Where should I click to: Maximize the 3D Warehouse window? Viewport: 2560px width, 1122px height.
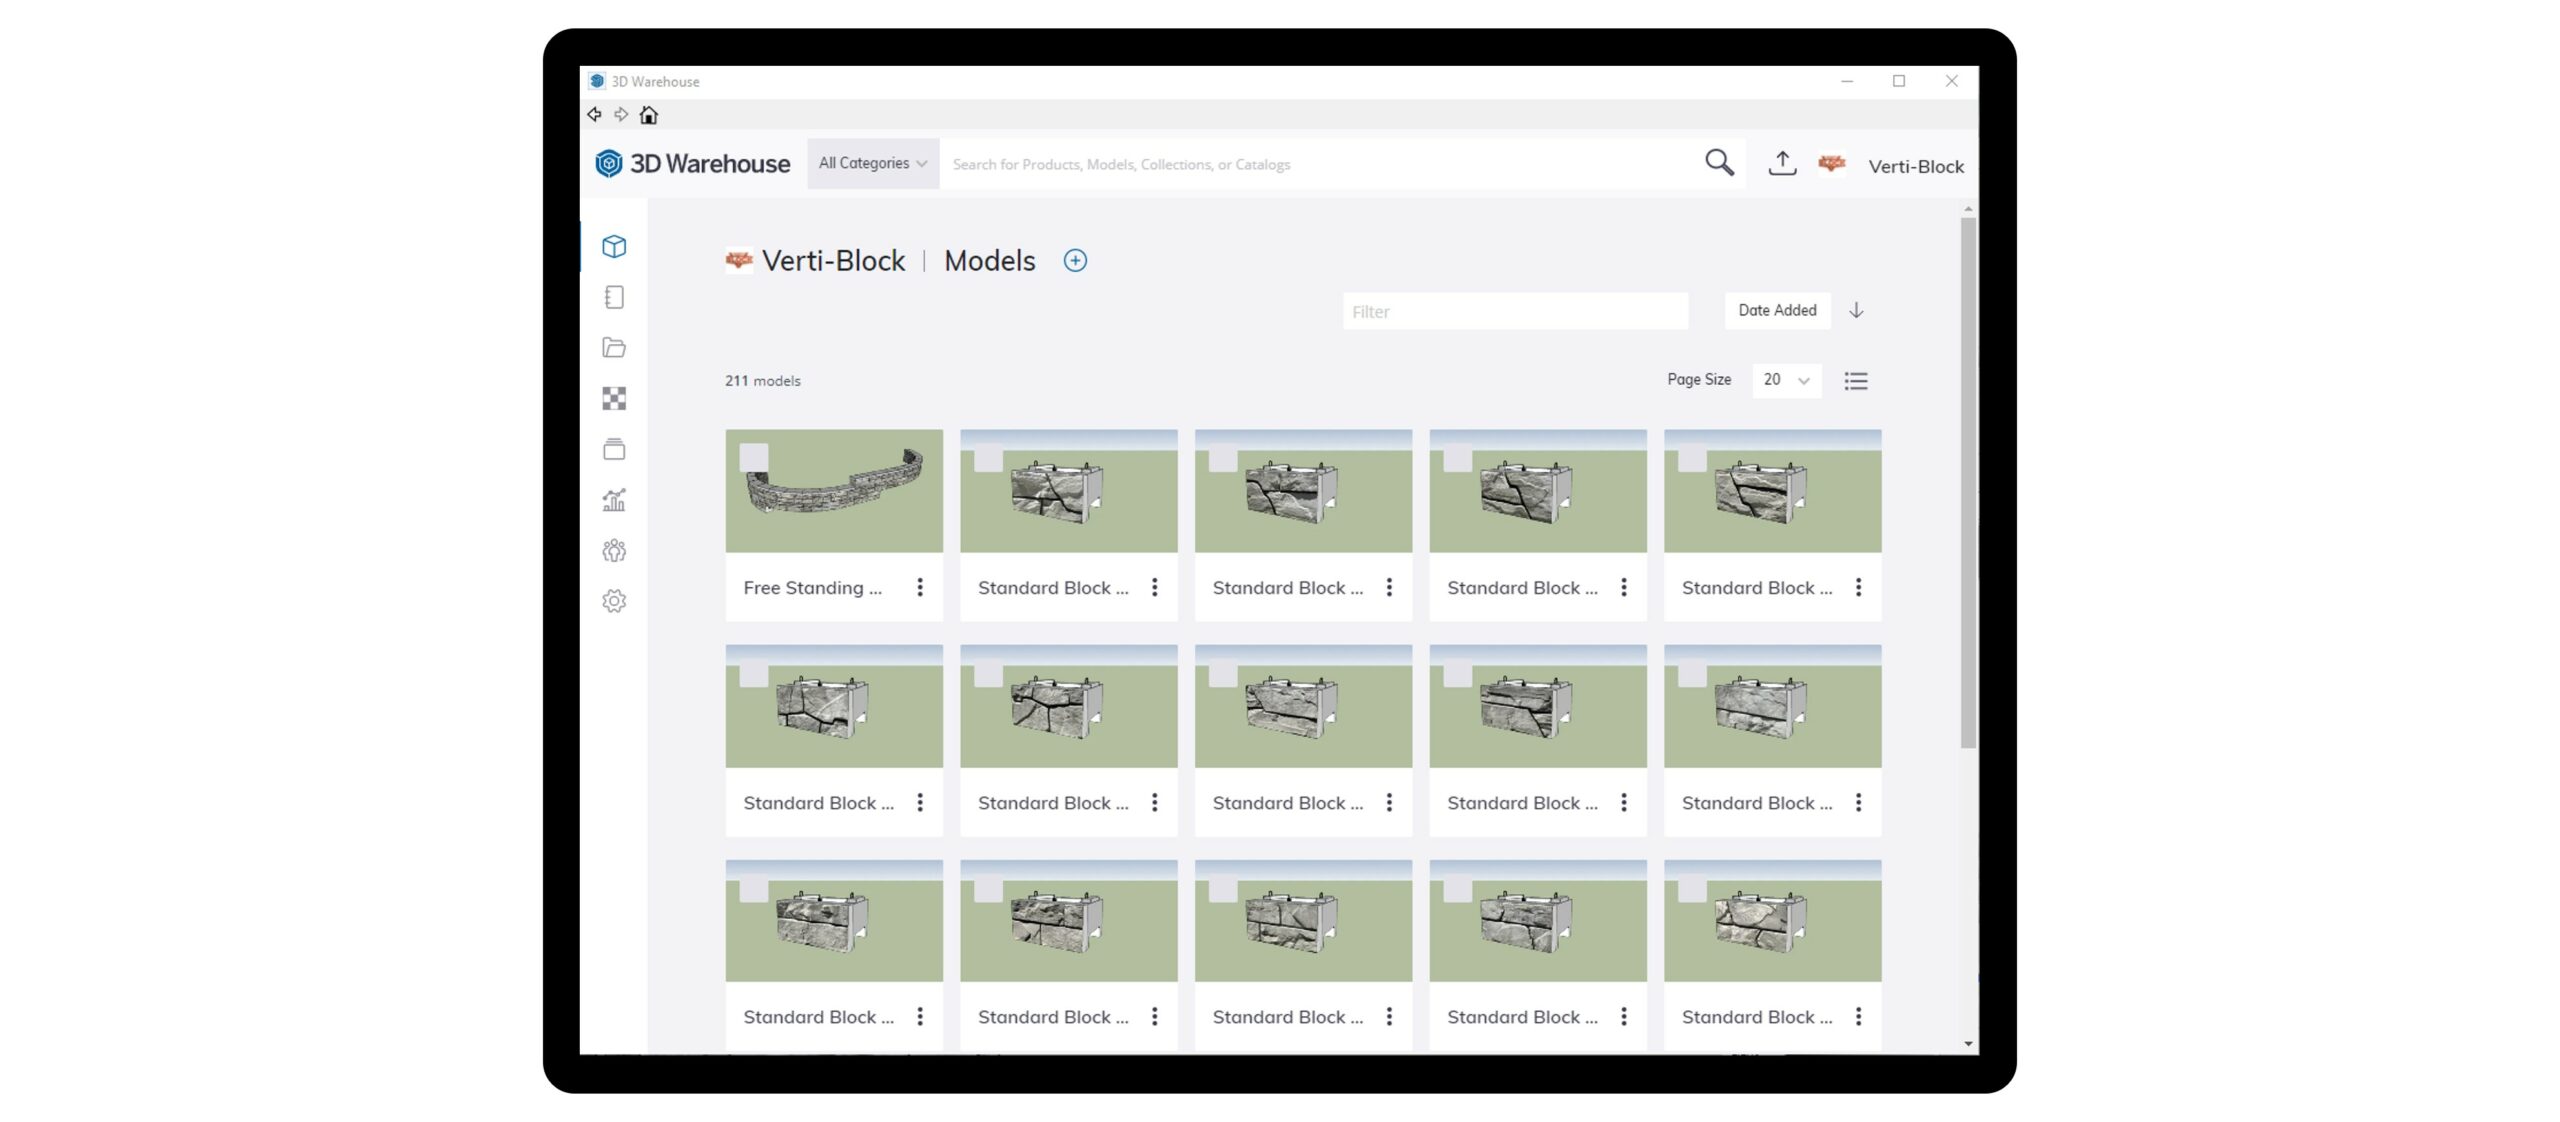coord(1899,81)
